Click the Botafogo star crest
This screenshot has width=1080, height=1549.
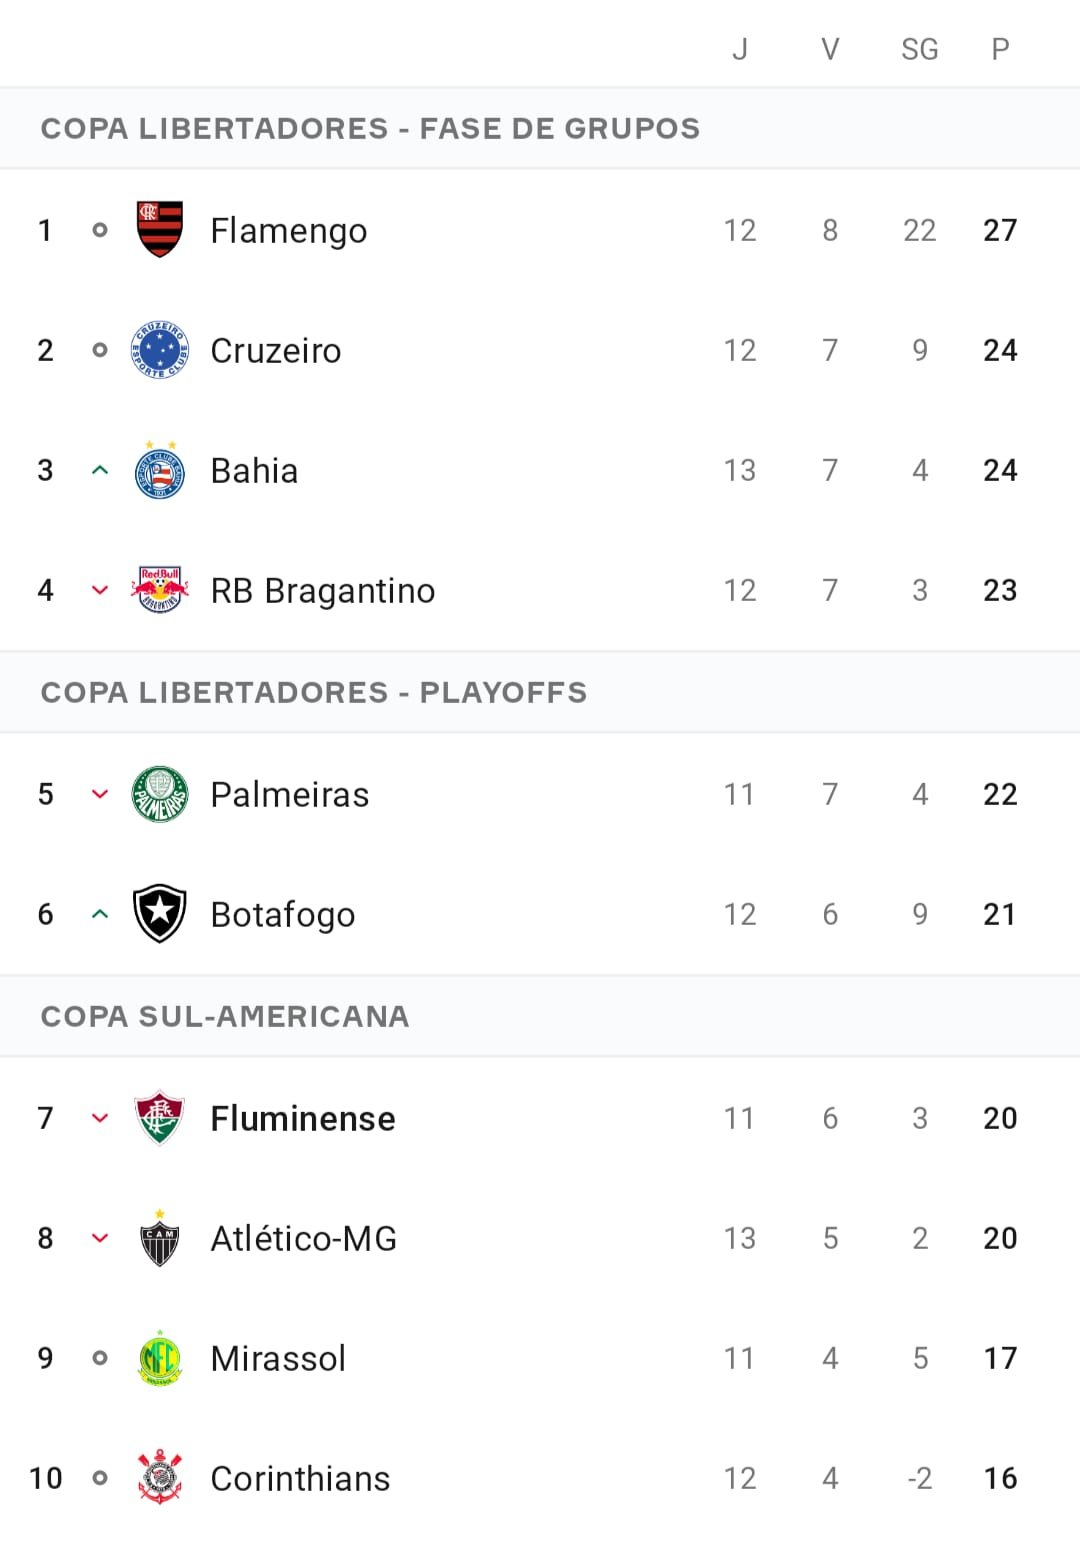160,914
